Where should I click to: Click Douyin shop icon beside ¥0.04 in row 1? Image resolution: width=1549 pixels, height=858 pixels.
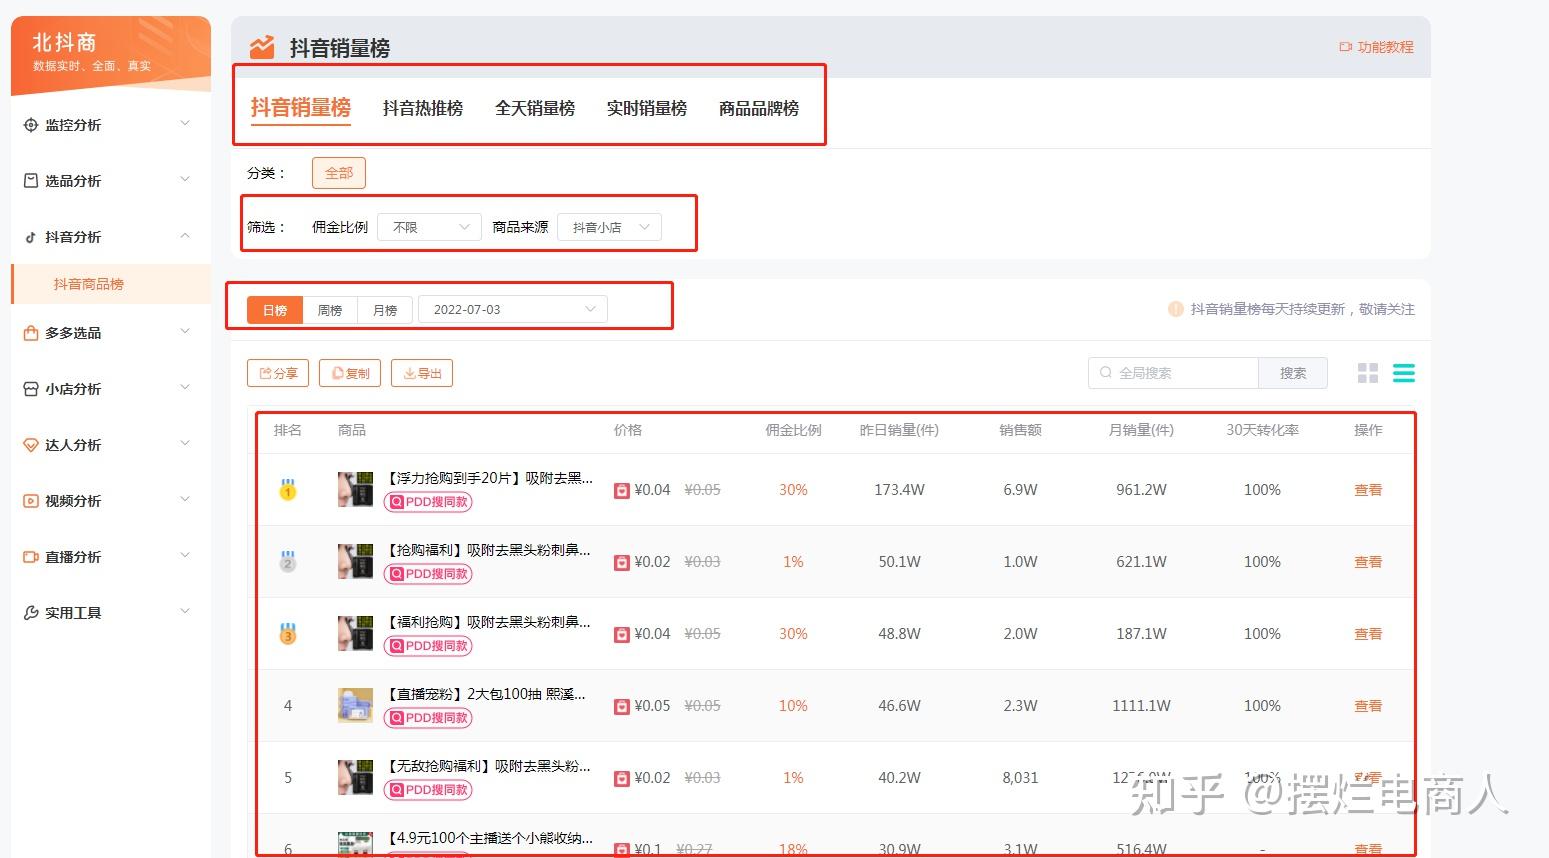tap(622, 490)
